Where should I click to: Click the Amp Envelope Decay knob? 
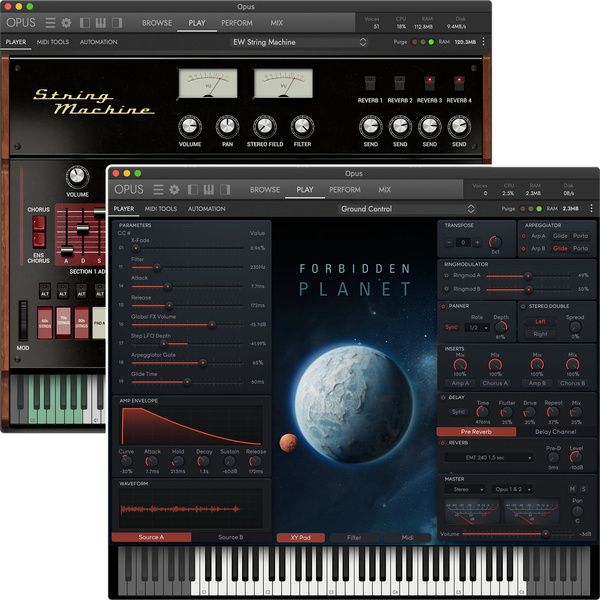coord(203,461)
